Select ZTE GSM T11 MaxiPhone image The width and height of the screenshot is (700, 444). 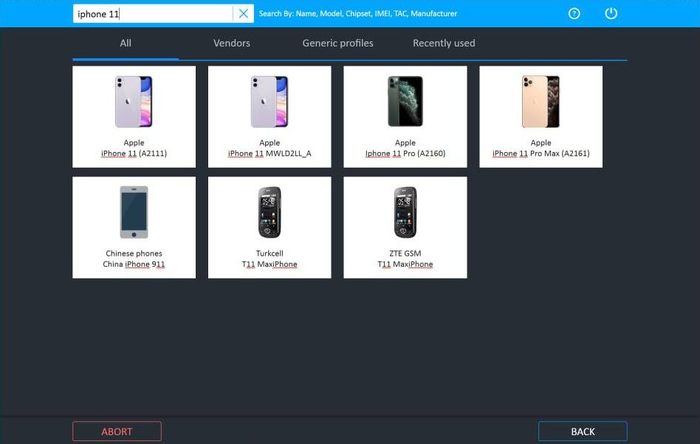click(x=405, y=212)
